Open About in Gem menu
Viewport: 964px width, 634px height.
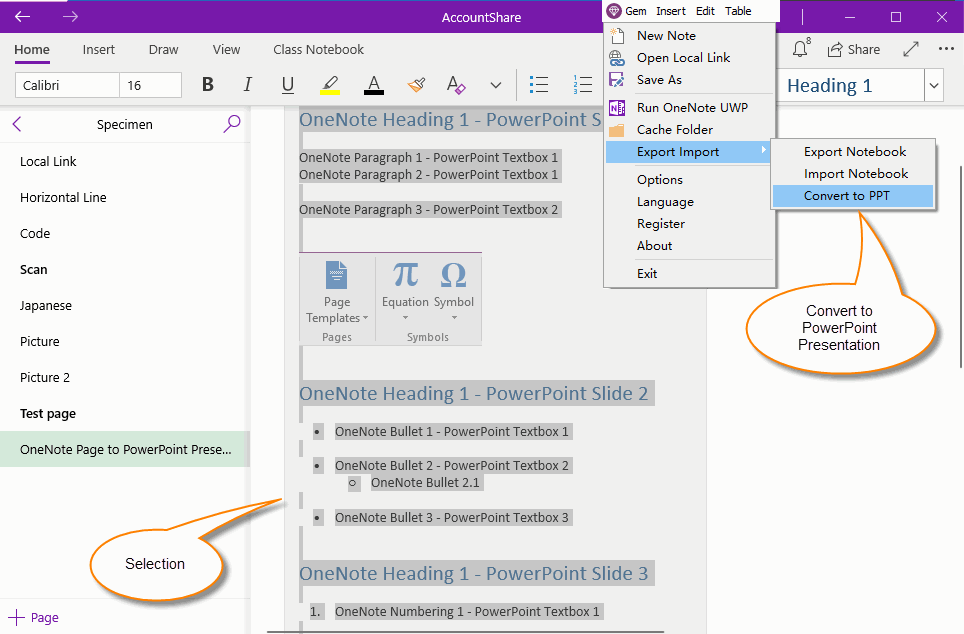[x=689, y=246]
